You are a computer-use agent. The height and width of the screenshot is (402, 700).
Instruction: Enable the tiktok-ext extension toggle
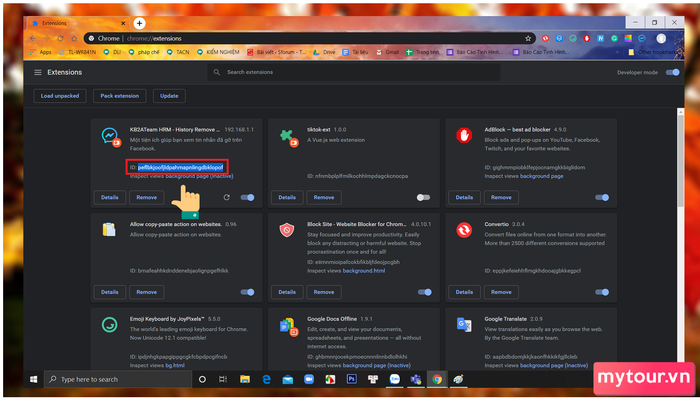423,197
